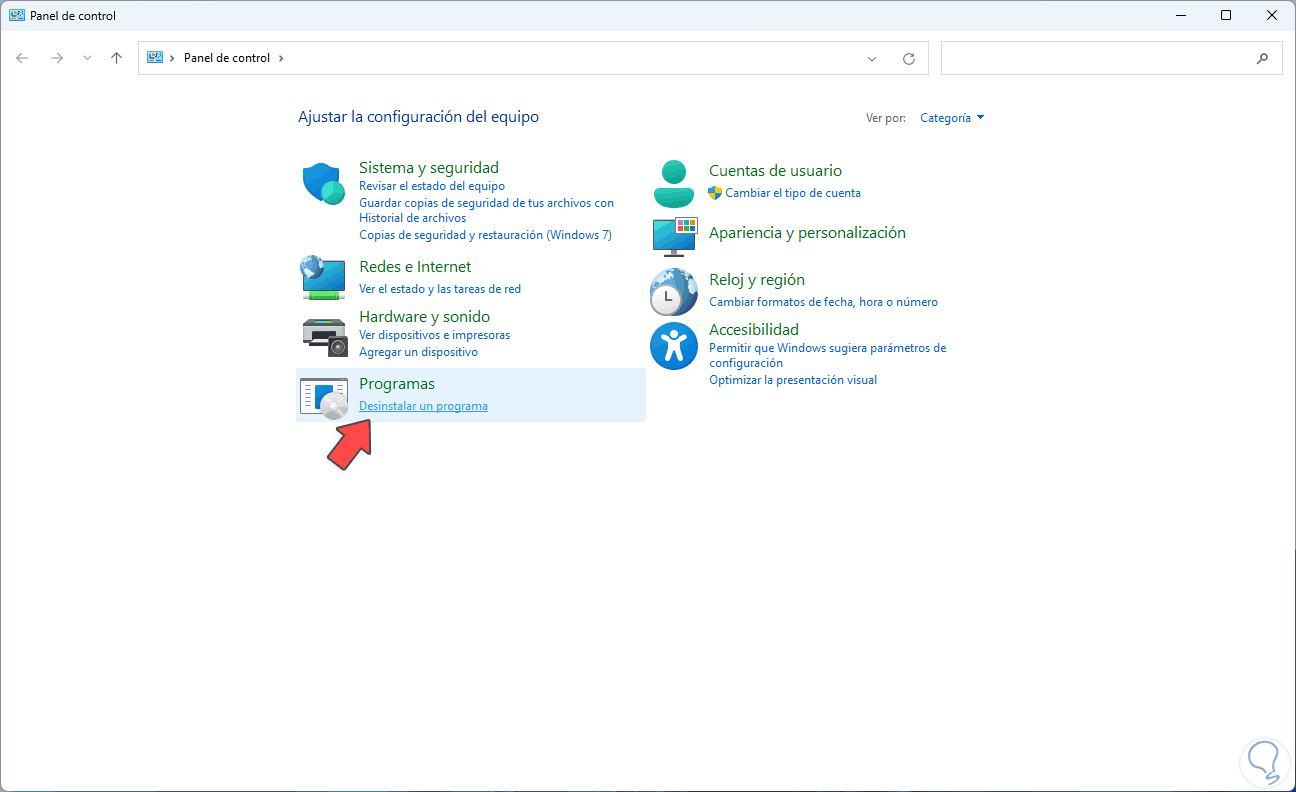
Task: Click the Panel de control title bar icon
Action: click(x=16, y=15)
